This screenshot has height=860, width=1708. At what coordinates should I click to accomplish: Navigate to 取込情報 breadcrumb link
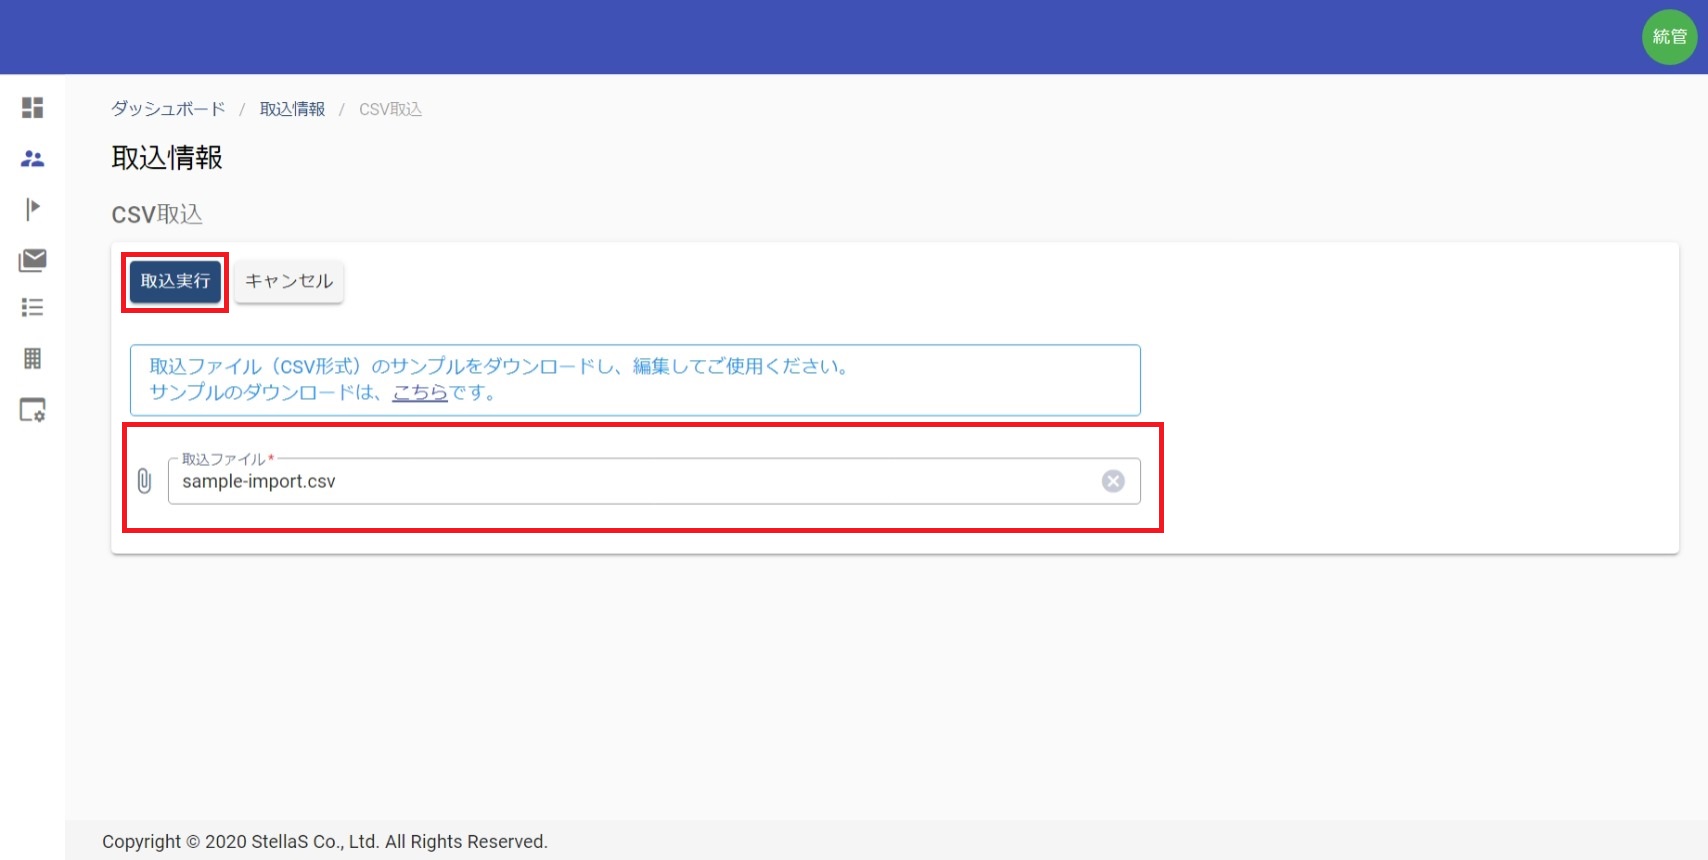point(292,109)
